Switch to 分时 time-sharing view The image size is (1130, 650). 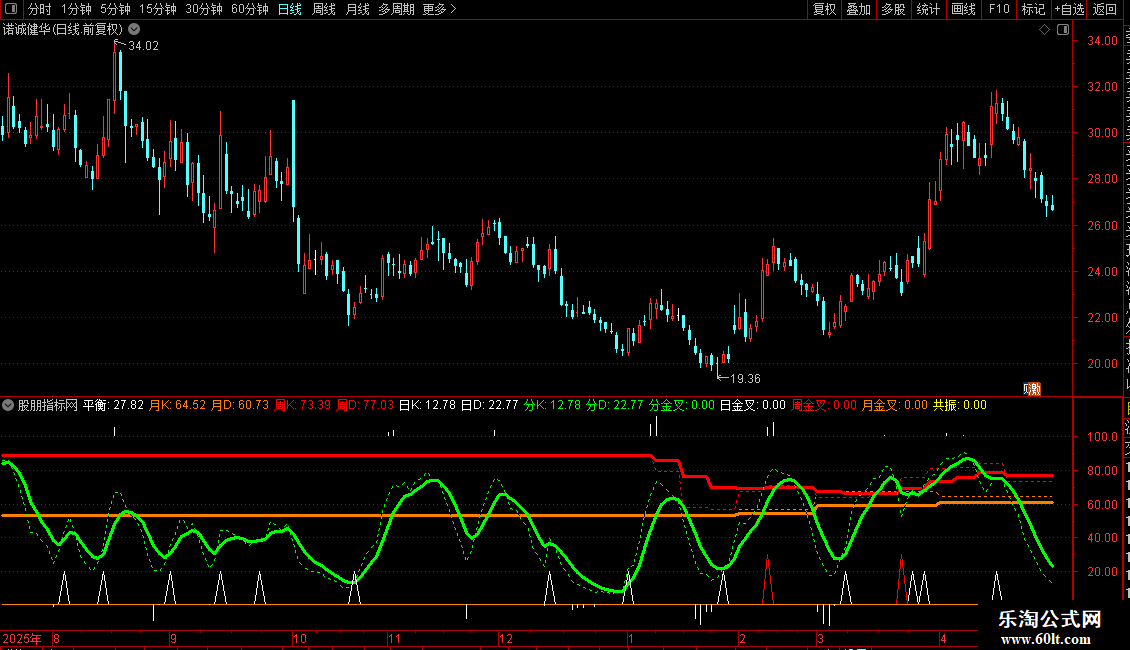point(40,9)
